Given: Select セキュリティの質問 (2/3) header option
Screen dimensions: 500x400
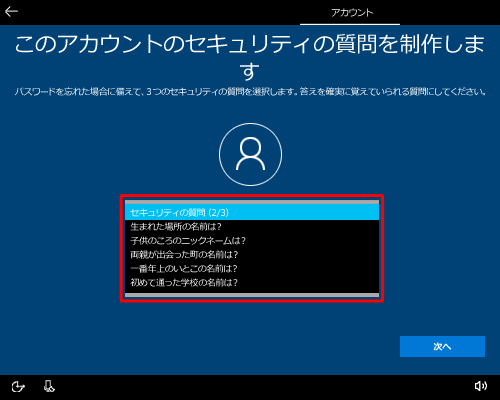Looking at the screenshot, I should (252, 212).
